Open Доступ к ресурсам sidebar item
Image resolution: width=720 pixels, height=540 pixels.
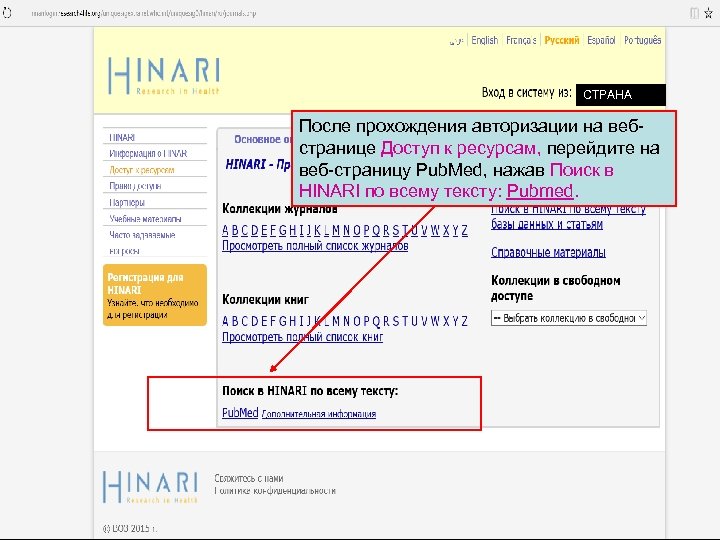[x=141, y=170]
